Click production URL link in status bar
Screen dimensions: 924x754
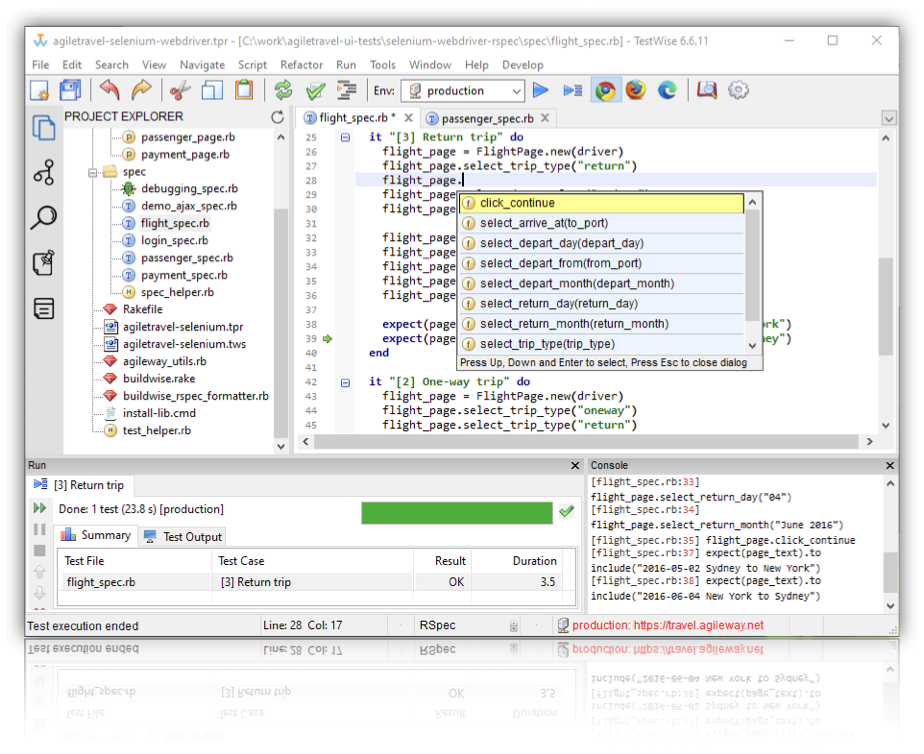pyautogui.click(x=668, y=626)
